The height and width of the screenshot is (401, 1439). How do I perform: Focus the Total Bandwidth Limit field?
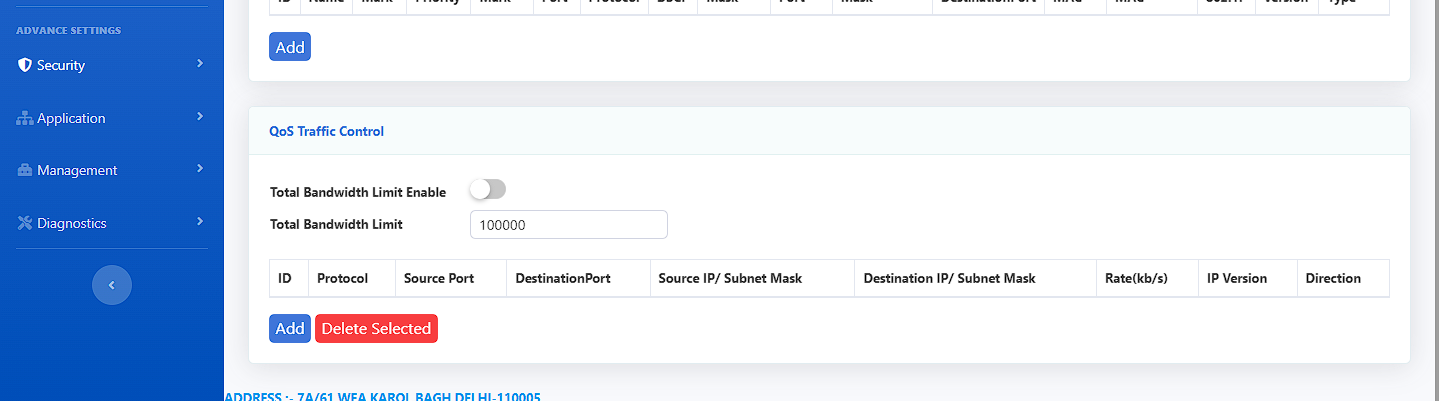[568, 225]
